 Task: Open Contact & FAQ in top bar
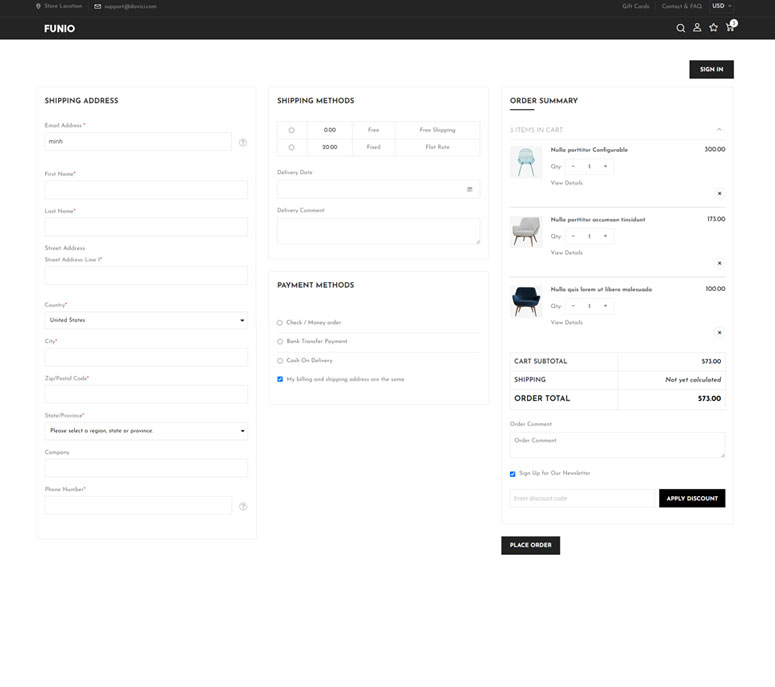tap(681, 6)
